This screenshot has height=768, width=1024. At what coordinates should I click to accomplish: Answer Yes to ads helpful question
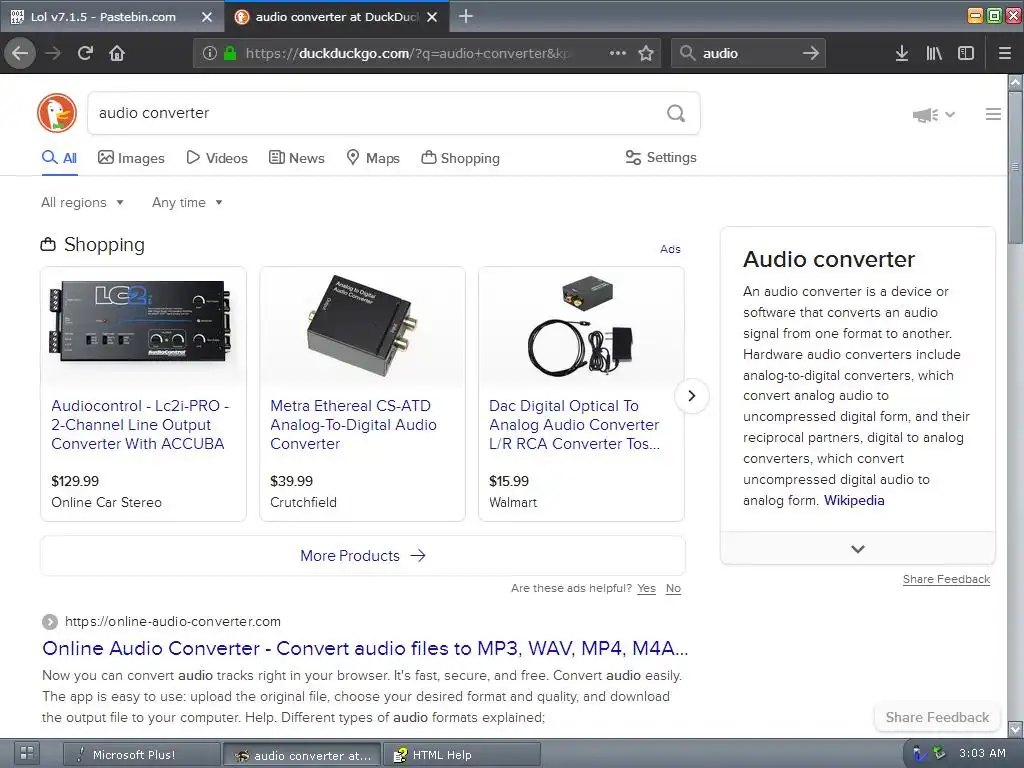coord(647,588)
